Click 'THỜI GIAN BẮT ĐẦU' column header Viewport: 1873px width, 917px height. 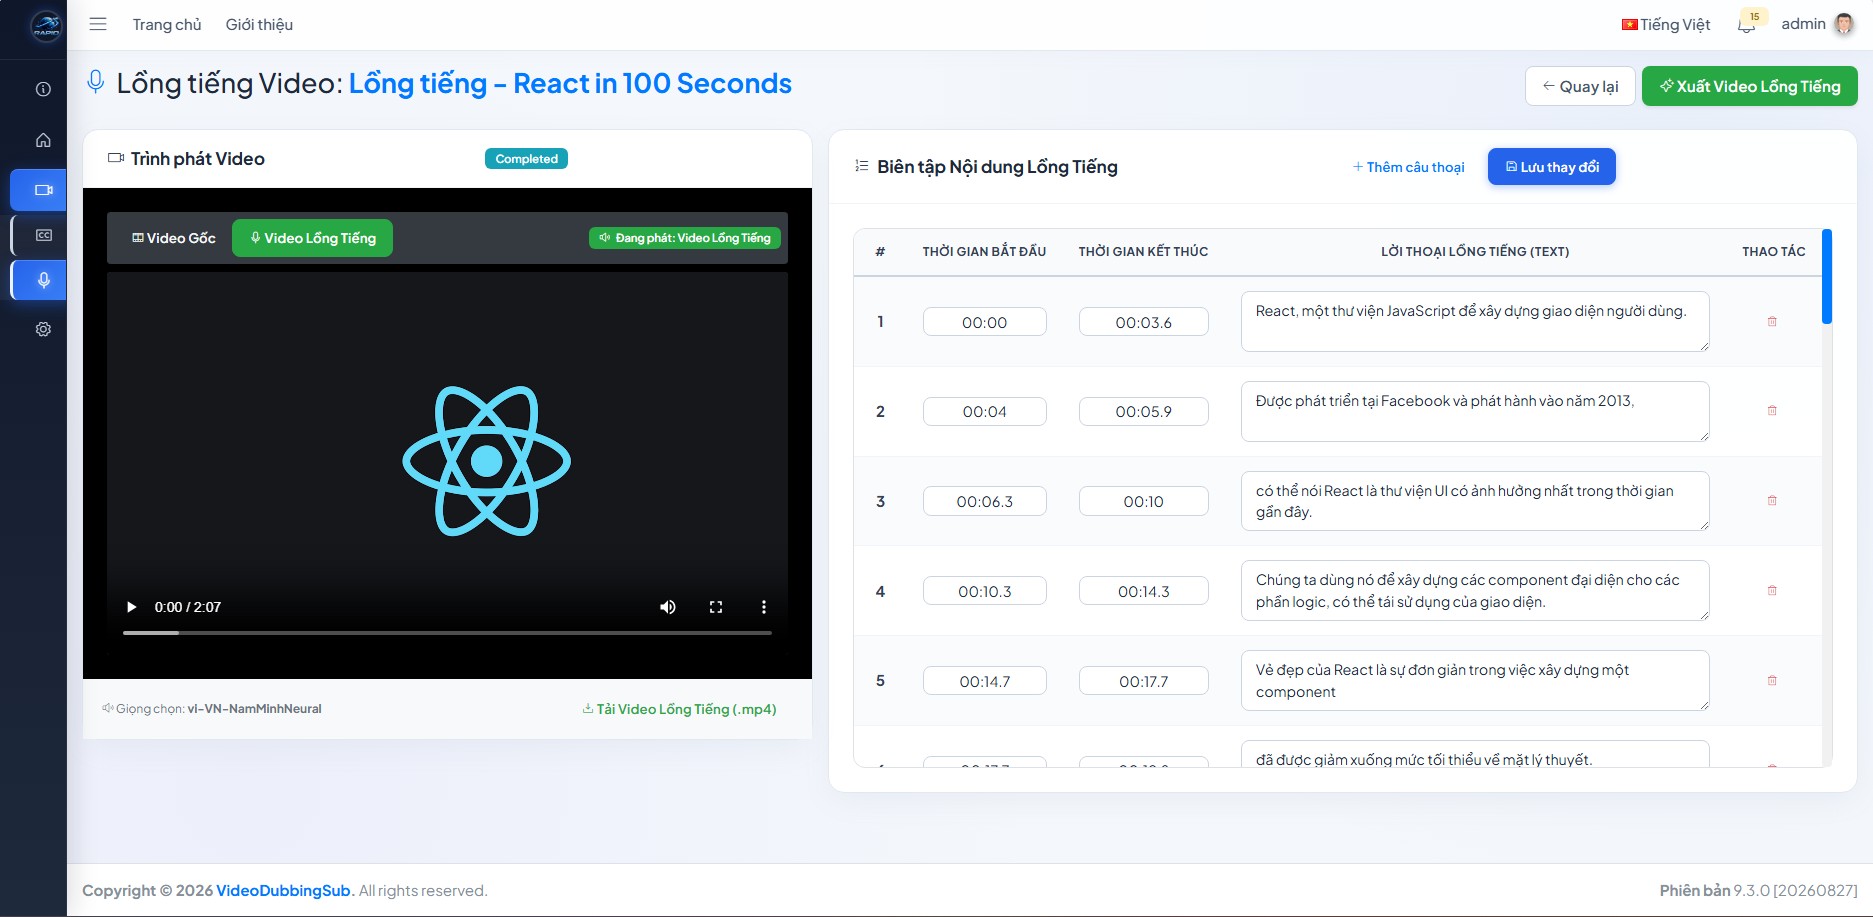click(x=984, y=252)
